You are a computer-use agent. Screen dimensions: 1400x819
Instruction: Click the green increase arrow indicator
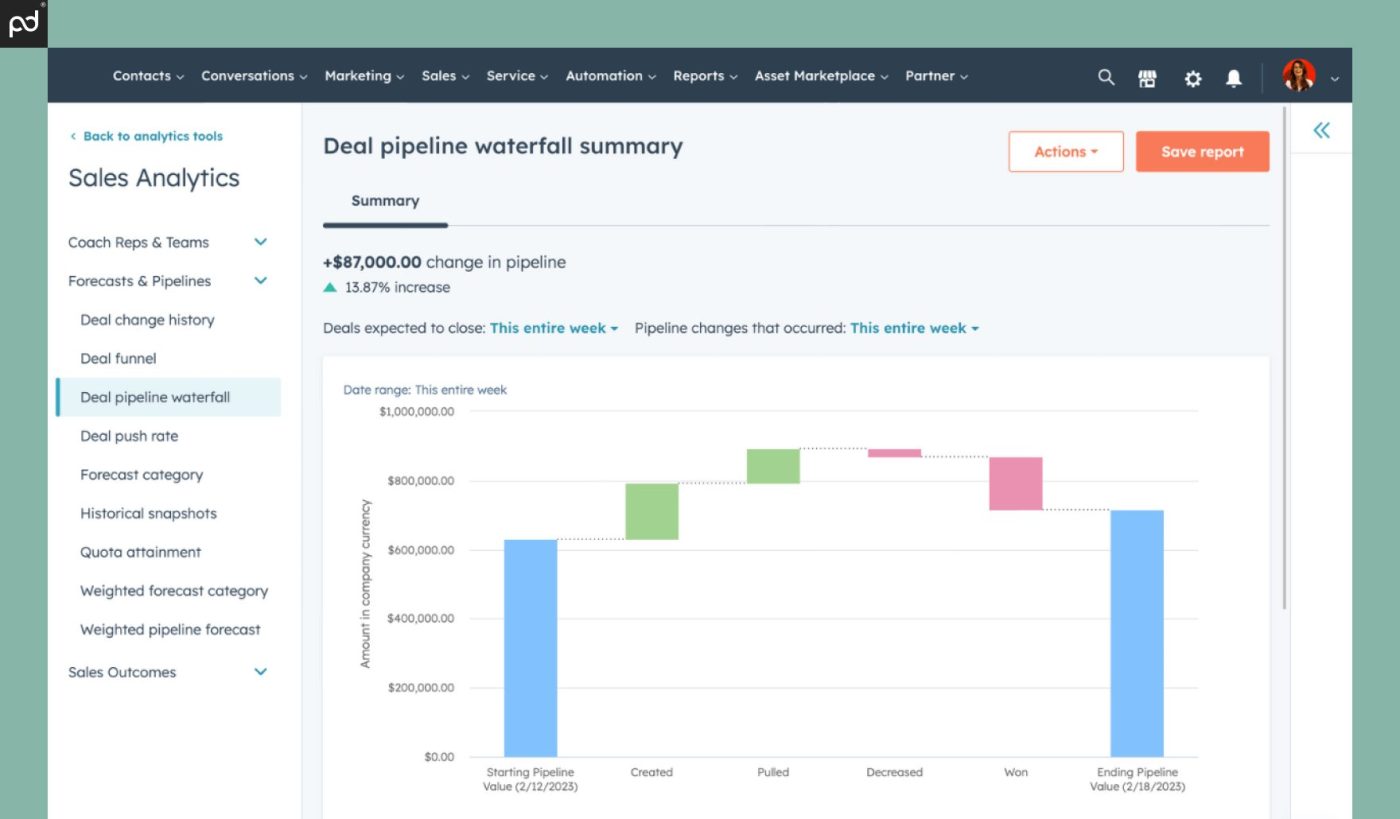[330, 287]
